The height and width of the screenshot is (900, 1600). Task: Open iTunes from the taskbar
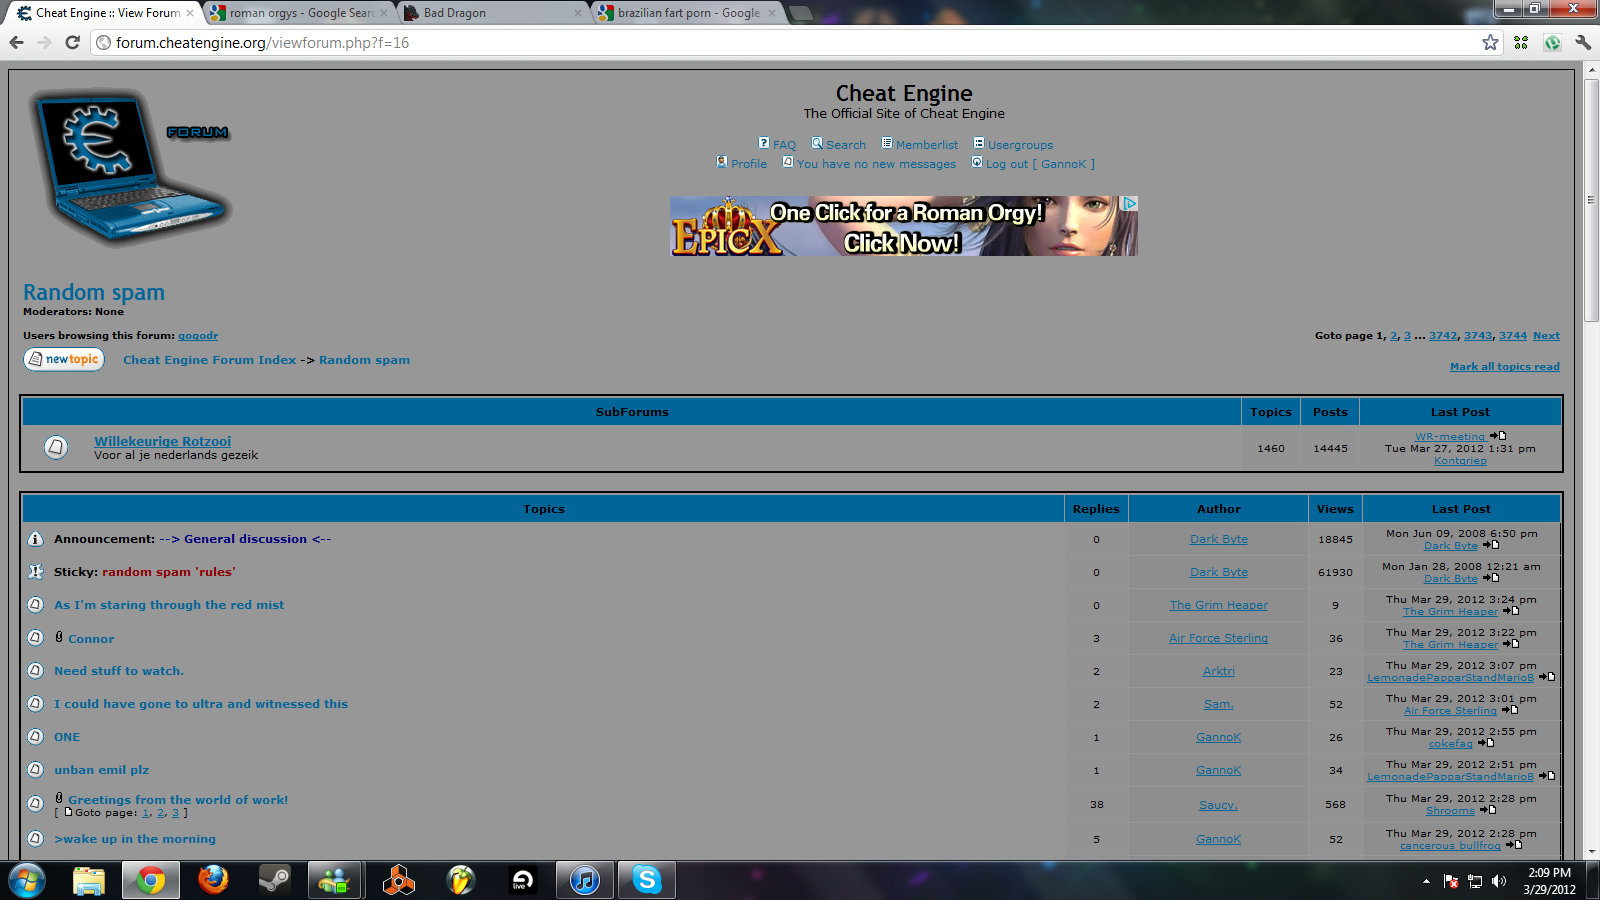point(585,880)
